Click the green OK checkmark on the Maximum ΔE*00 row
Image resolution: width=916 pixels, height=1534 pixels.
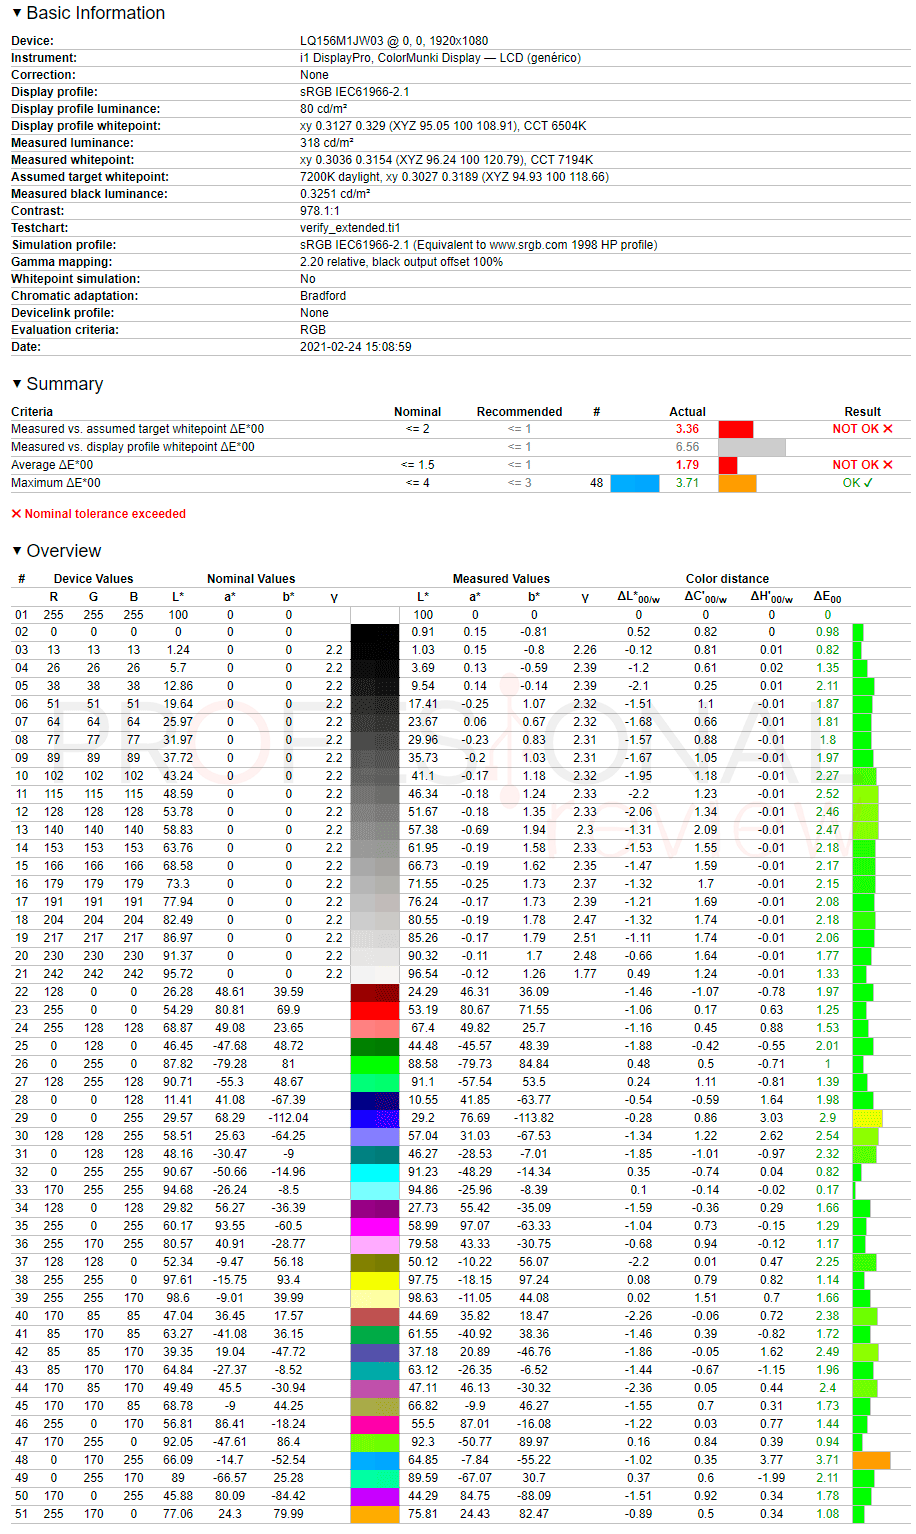point(868,483)
